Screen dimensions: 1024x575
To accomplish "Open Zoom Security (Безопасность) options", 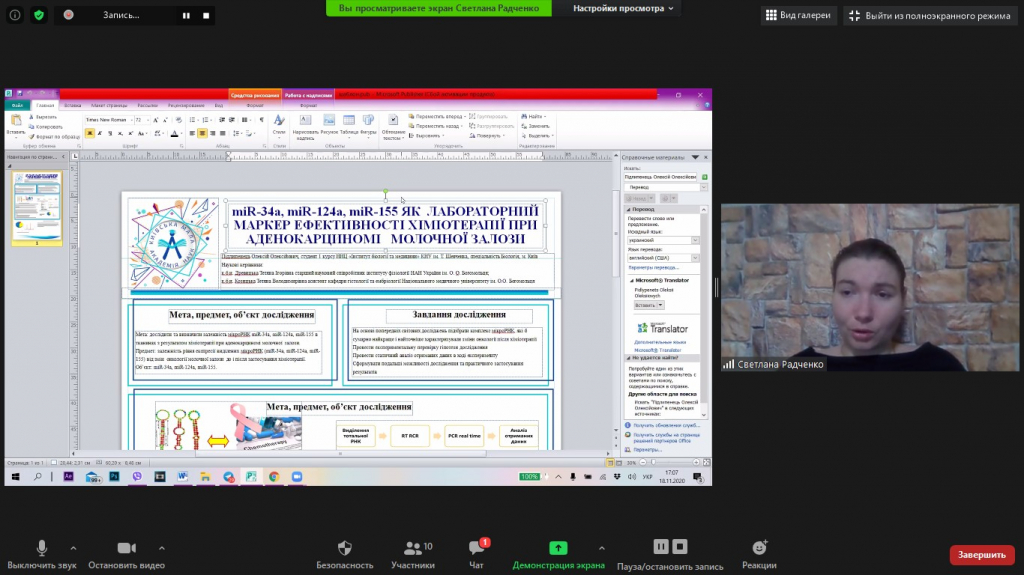I will 345,555.
